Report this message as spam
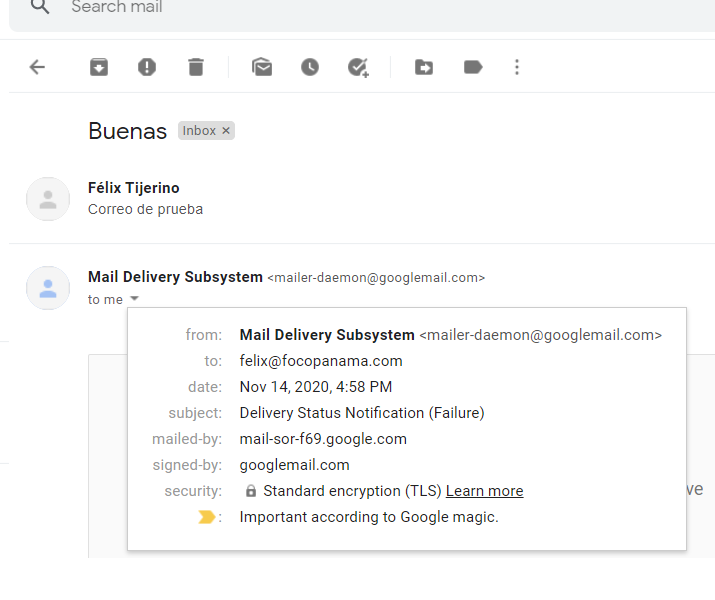715x600 pixels. 147,67
